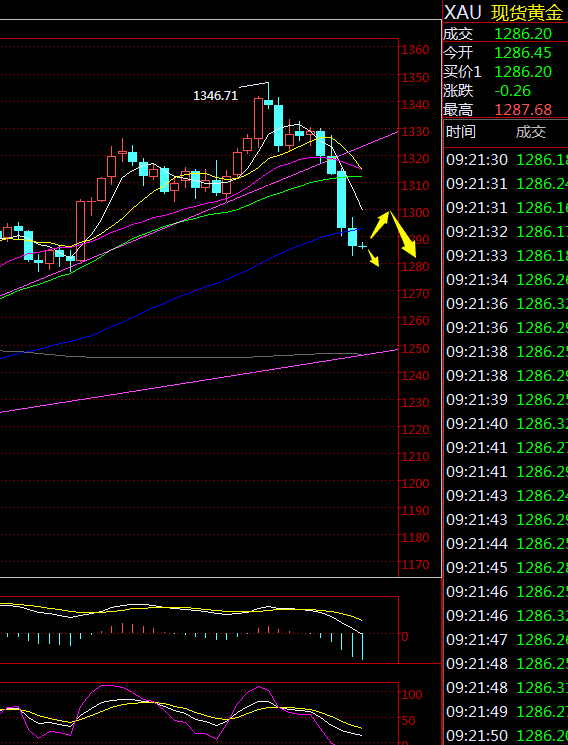Click the 成交 column header in the tick list
The image size is (568, 745).
tap(531, 132)
